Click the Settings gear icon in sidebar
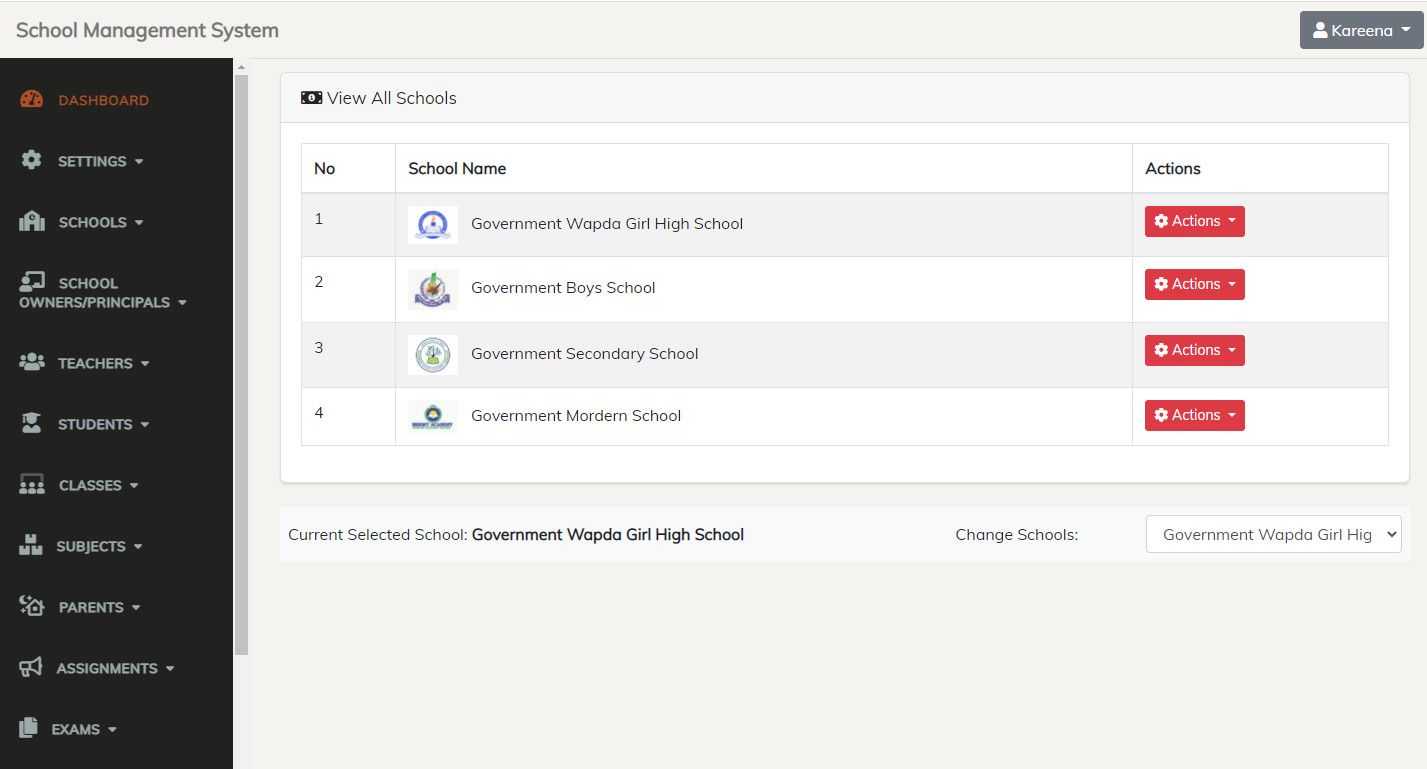 pos(32,160)
